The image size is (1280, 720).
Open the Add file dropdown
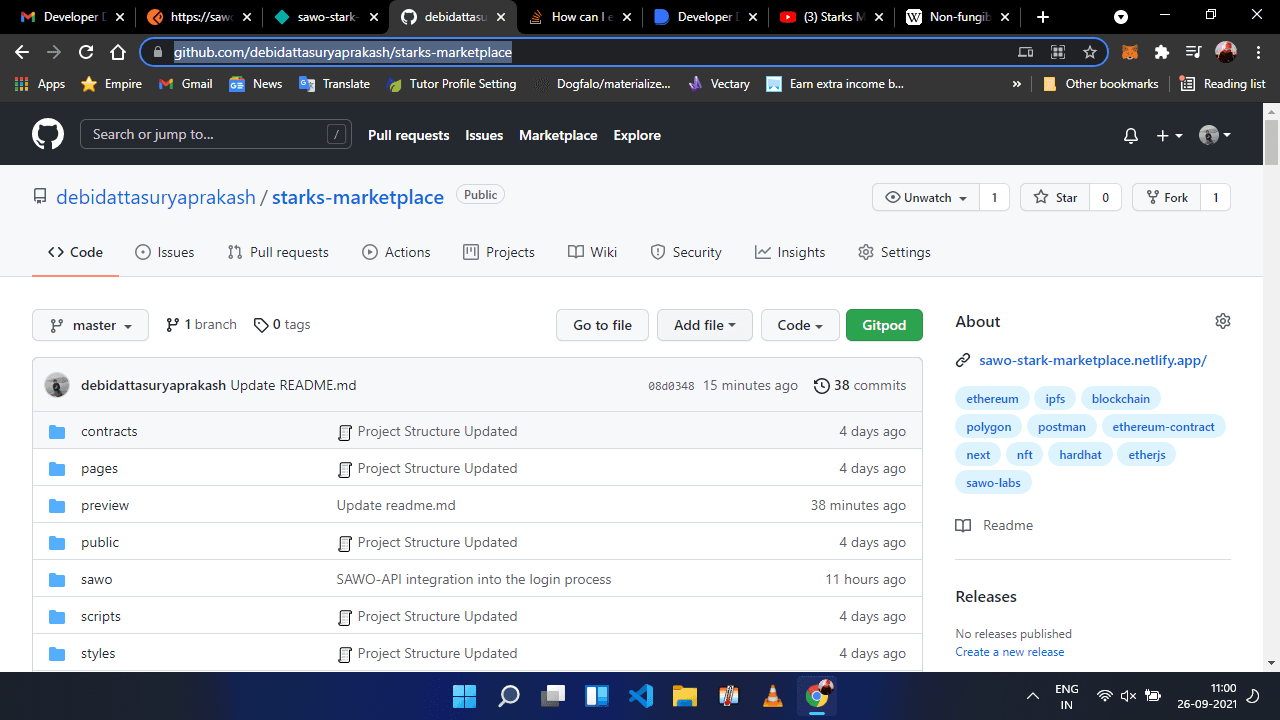pyautogui.click(x=705, y=325)
